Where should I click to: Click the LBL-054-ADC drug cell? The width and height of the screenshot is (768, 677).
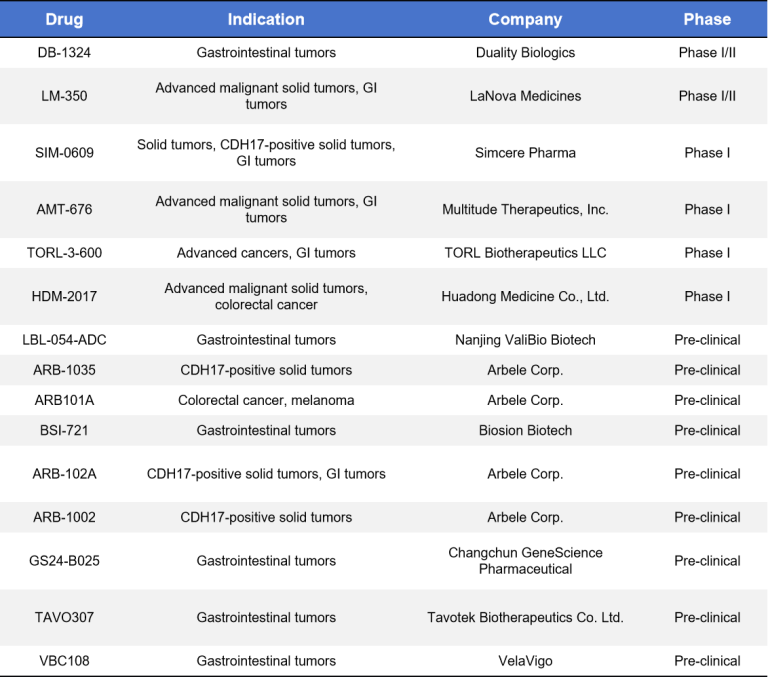click(64, 339)
